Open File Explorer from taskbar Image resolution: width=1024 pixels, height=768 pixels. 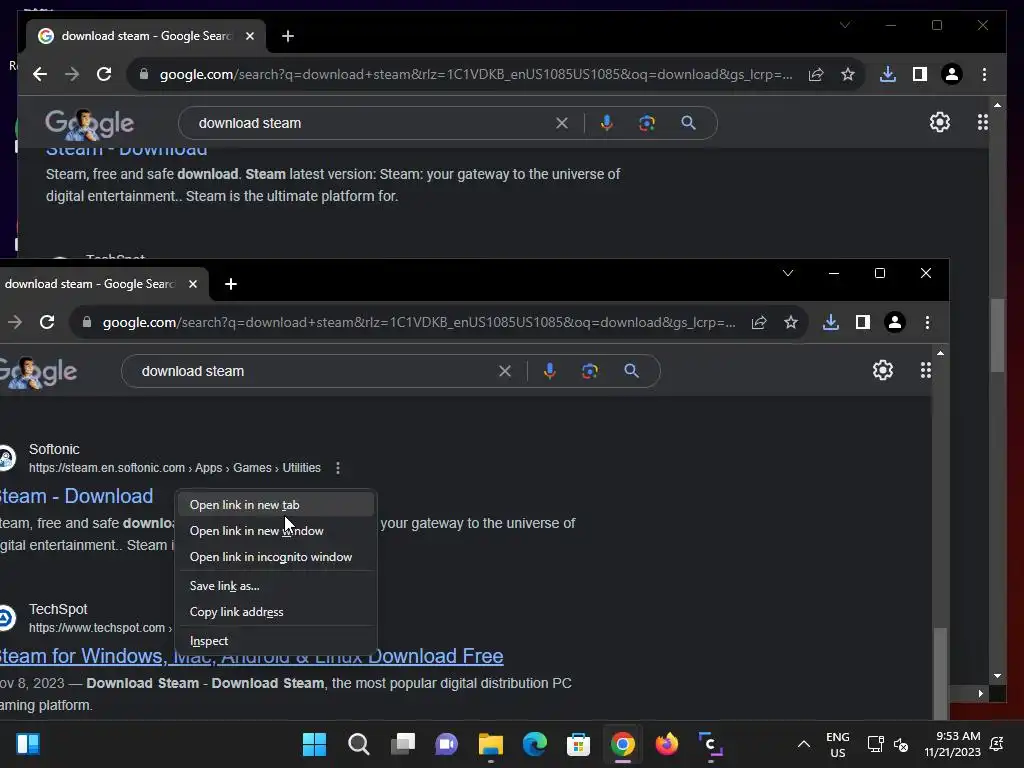point(490,744)
